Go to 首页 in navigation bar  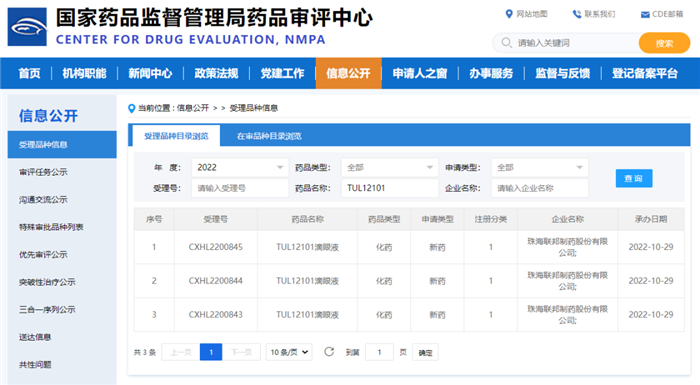pos(29,73)
